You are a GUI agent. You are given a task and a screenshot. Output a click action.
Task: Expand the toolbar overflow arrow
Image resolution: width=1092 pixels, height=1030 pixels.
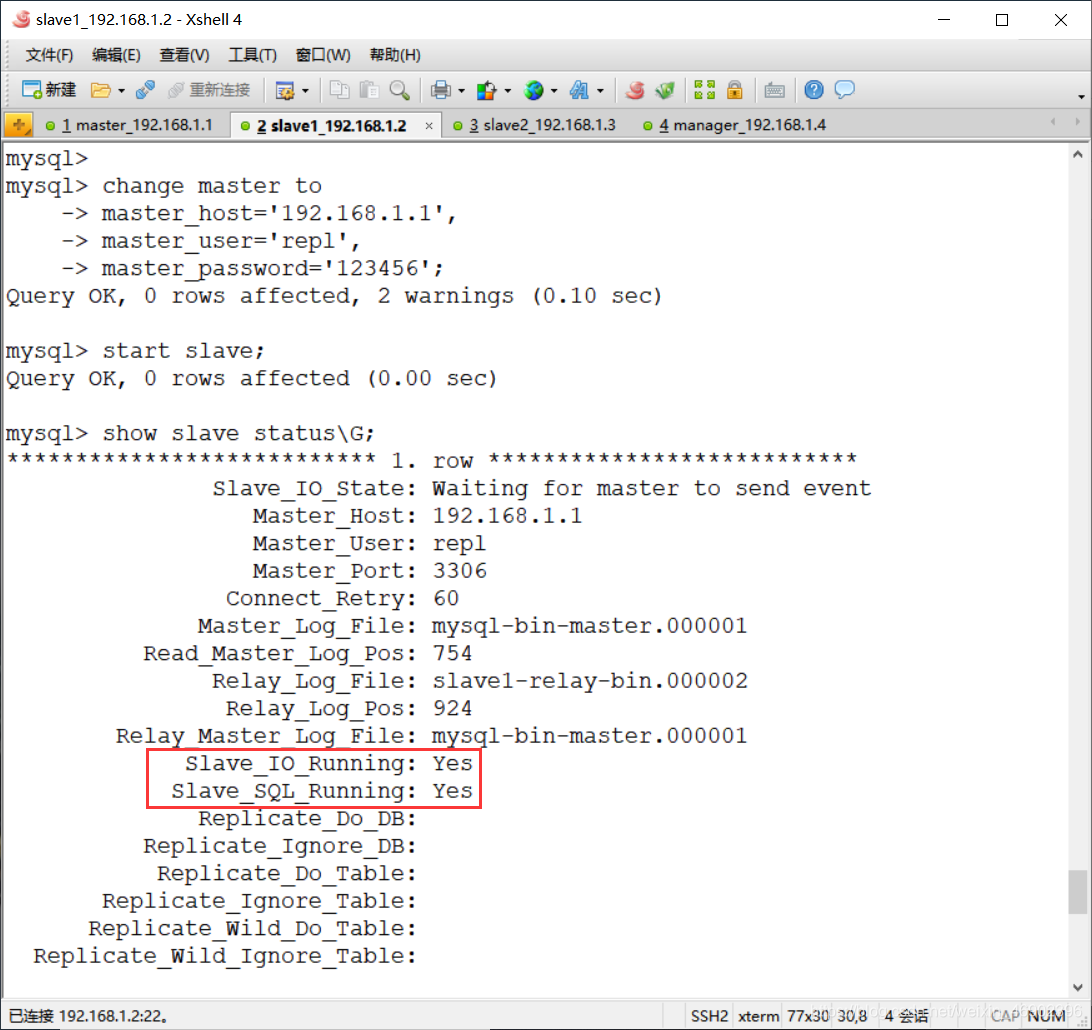point(1081,96)
